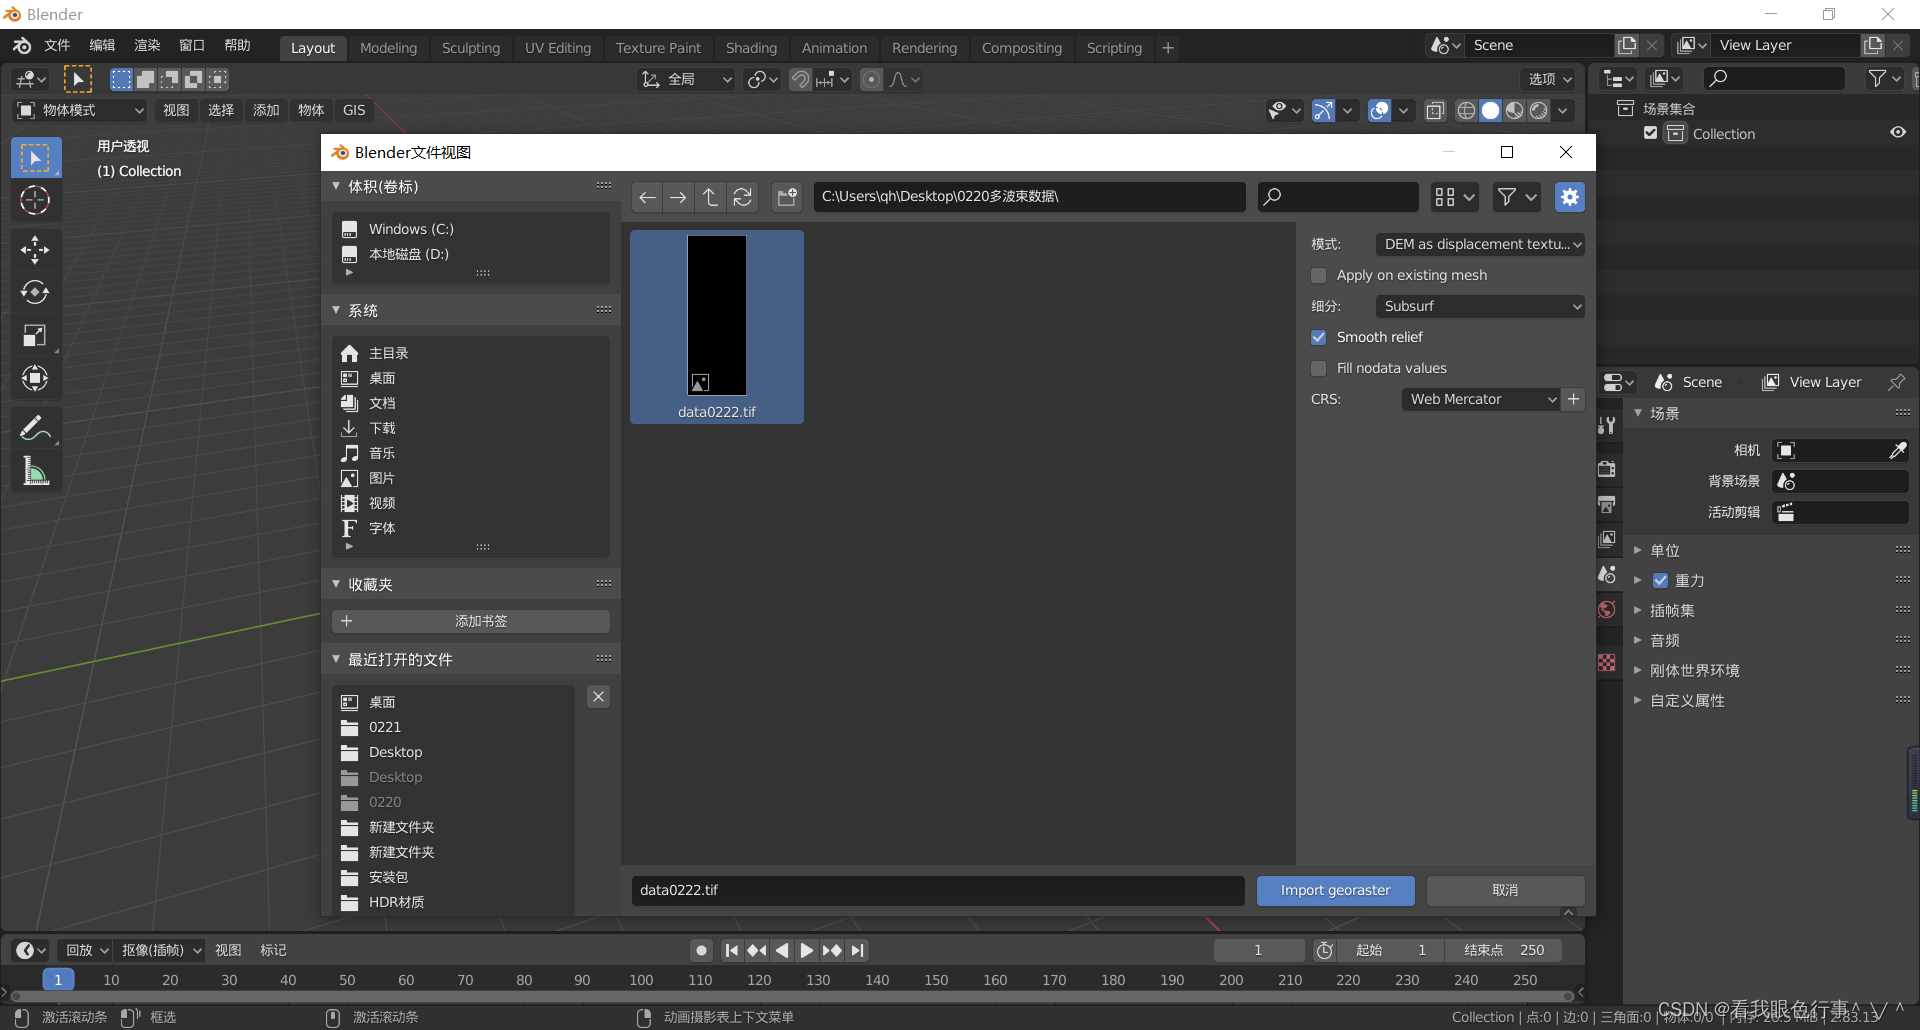Click 取消 cancel button

[1505, 890]
